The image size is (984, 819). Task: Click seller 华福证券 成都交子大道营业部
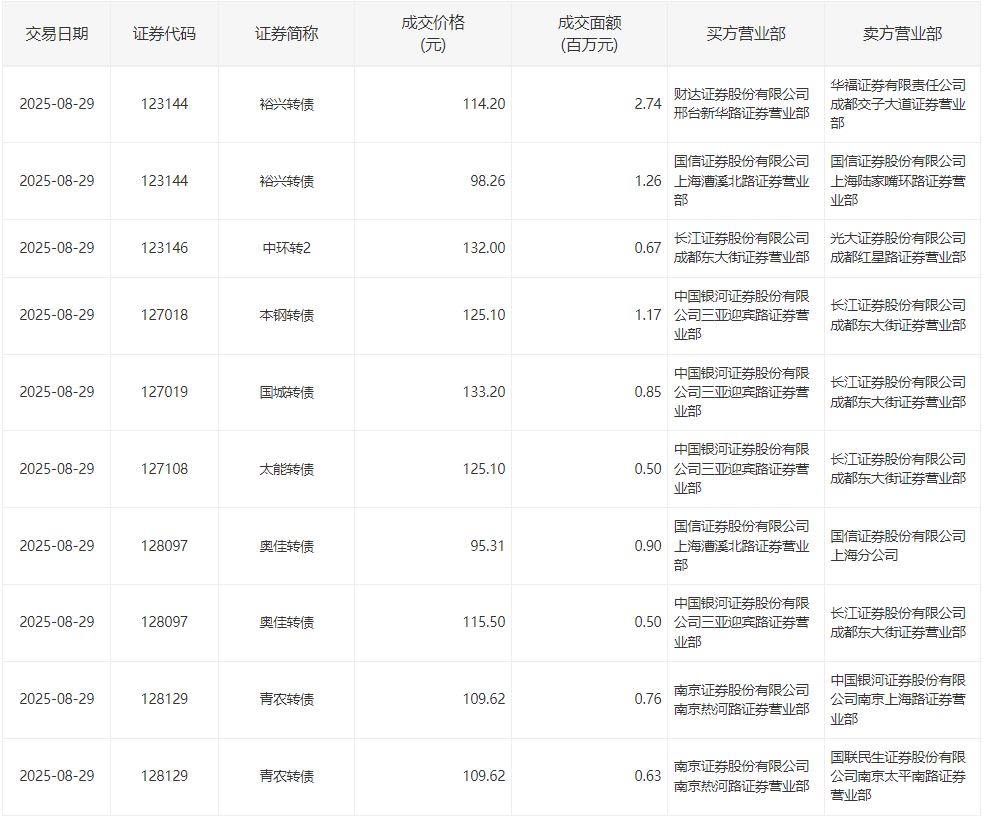(898, 104)
